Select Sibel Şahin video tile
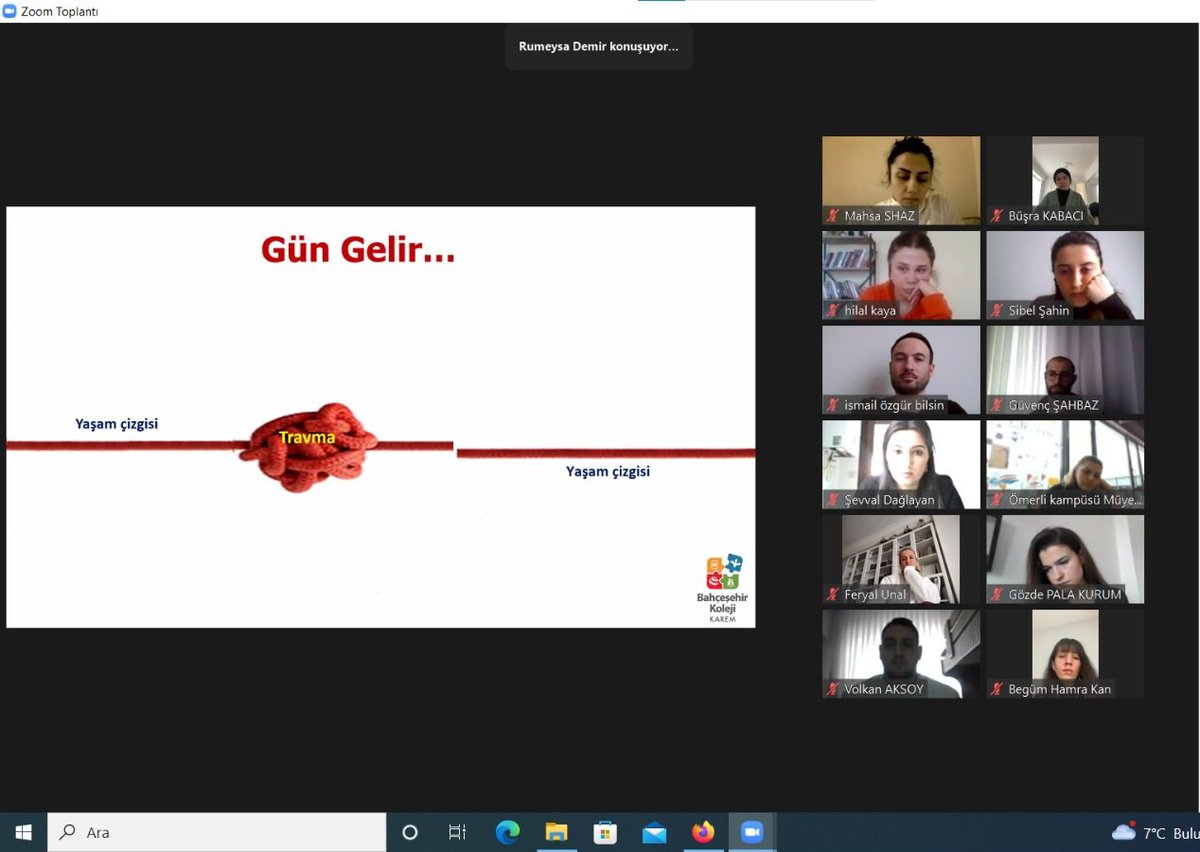 tap(1065, 275)
